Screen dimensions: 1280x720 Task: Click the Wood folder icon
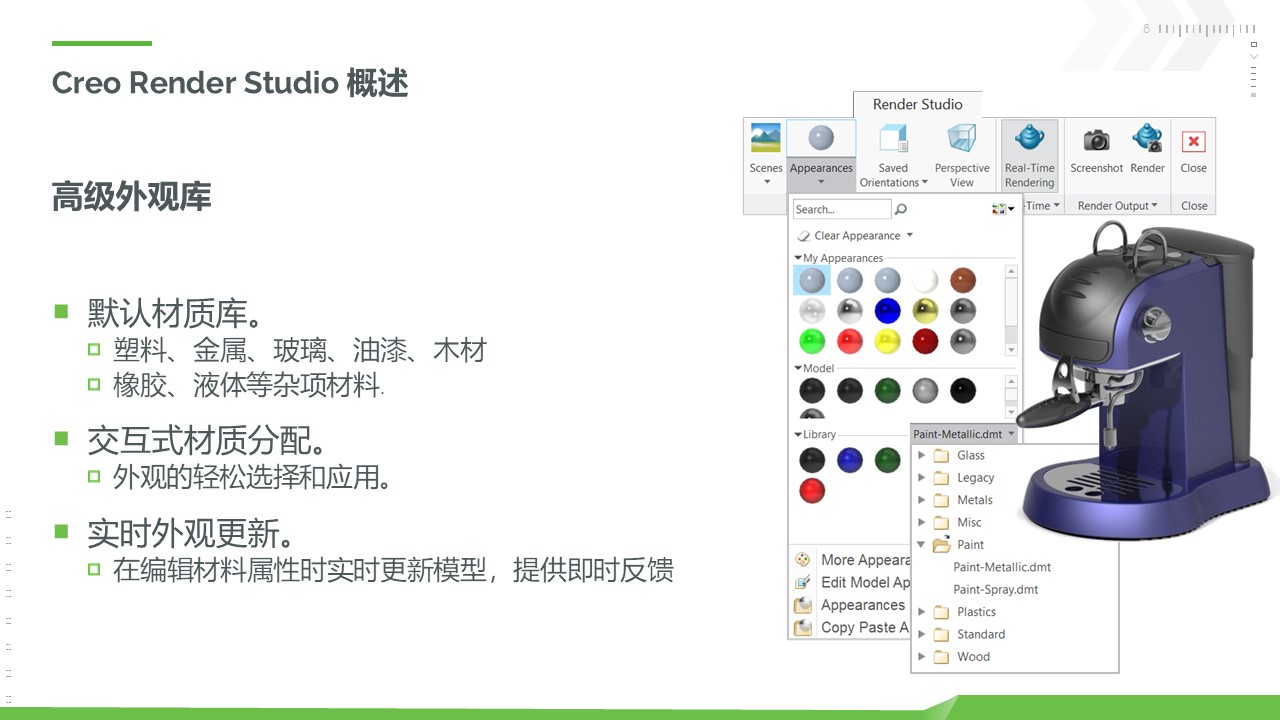[x=941, y=657]
